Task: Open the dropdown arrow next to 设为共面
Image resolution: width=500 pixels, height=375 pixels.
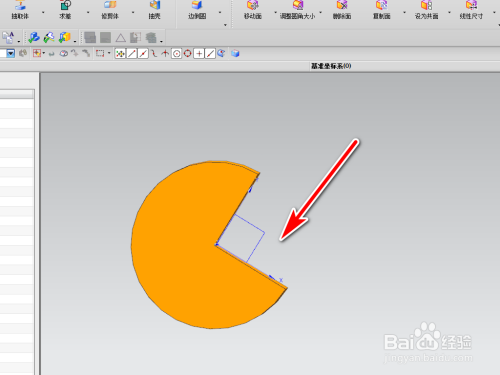Action: (x=449, y=13)
